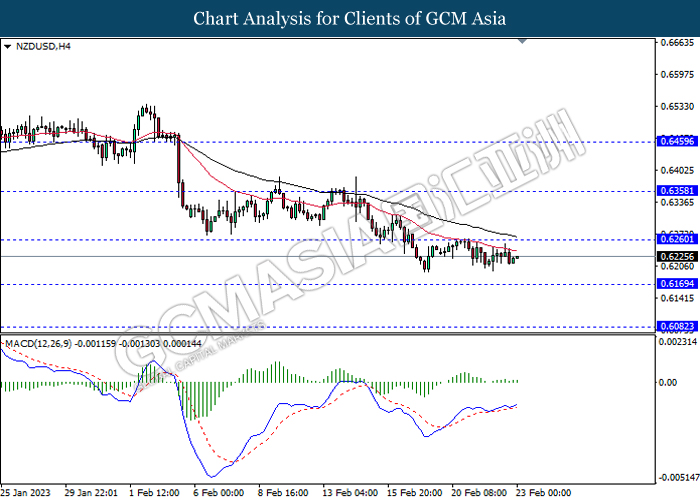This screenshot has width=700, height=500.
Task: Click the Chart Analysis for Clients header title
Action: click(x=350, y=19)
